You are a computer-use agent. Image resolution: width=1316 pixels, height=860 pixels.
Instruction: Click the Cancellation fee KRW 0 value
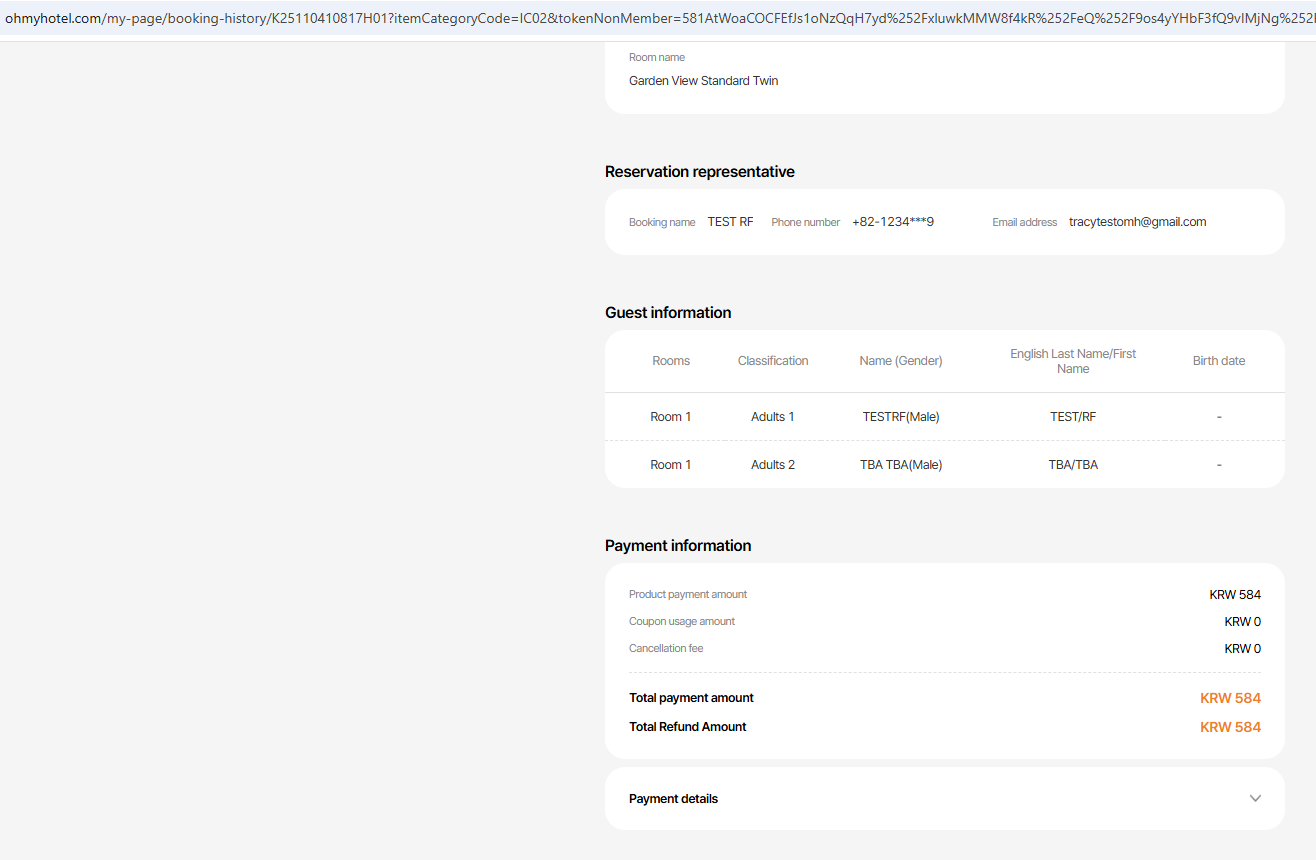pos(1242,649)
